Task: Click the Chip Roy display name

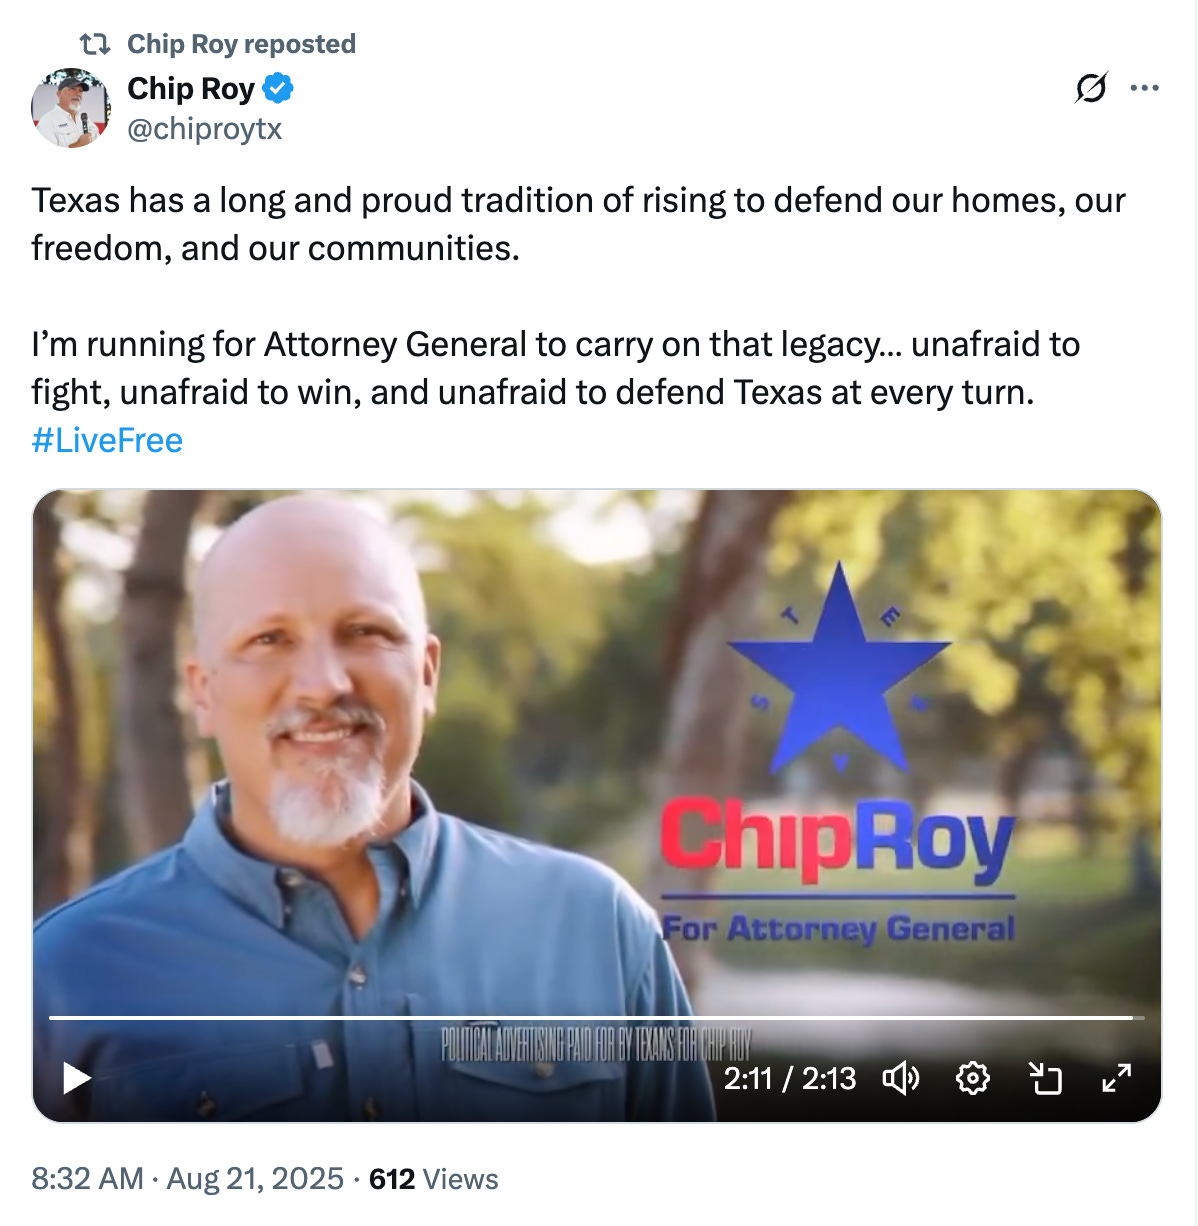Action: [191, 89]
